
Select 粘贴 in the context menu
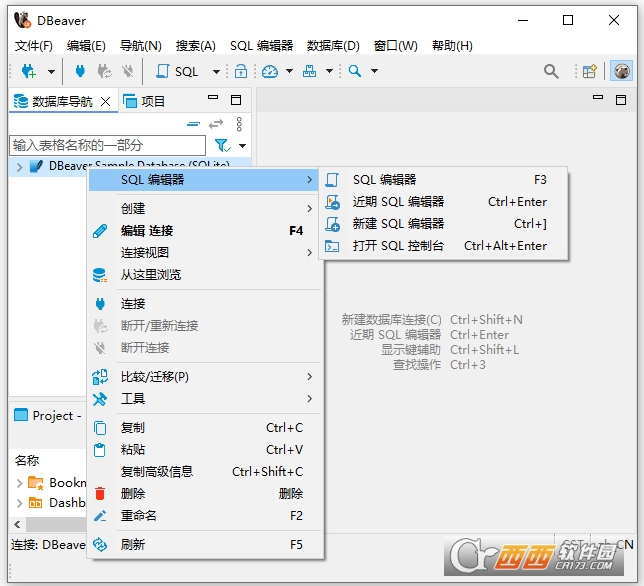[x=205, y=450]
